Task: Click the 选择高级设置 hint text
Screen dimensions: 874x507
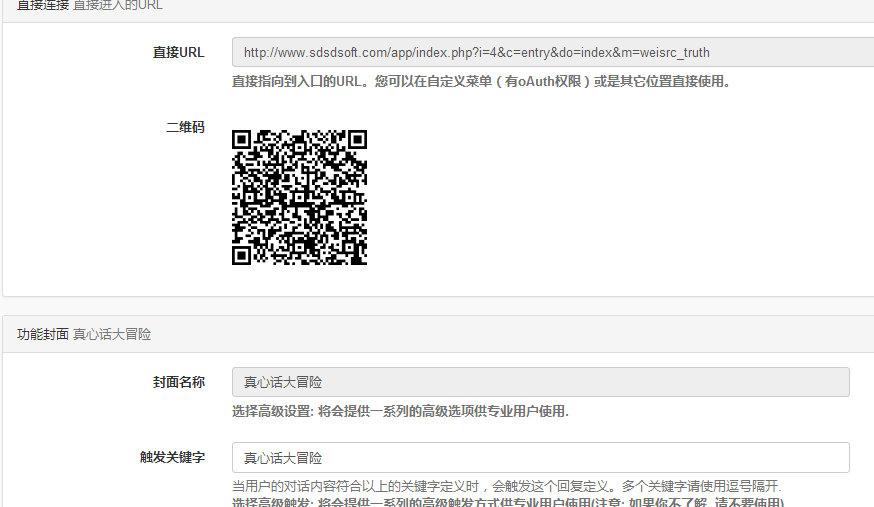Action: [400, 411]
